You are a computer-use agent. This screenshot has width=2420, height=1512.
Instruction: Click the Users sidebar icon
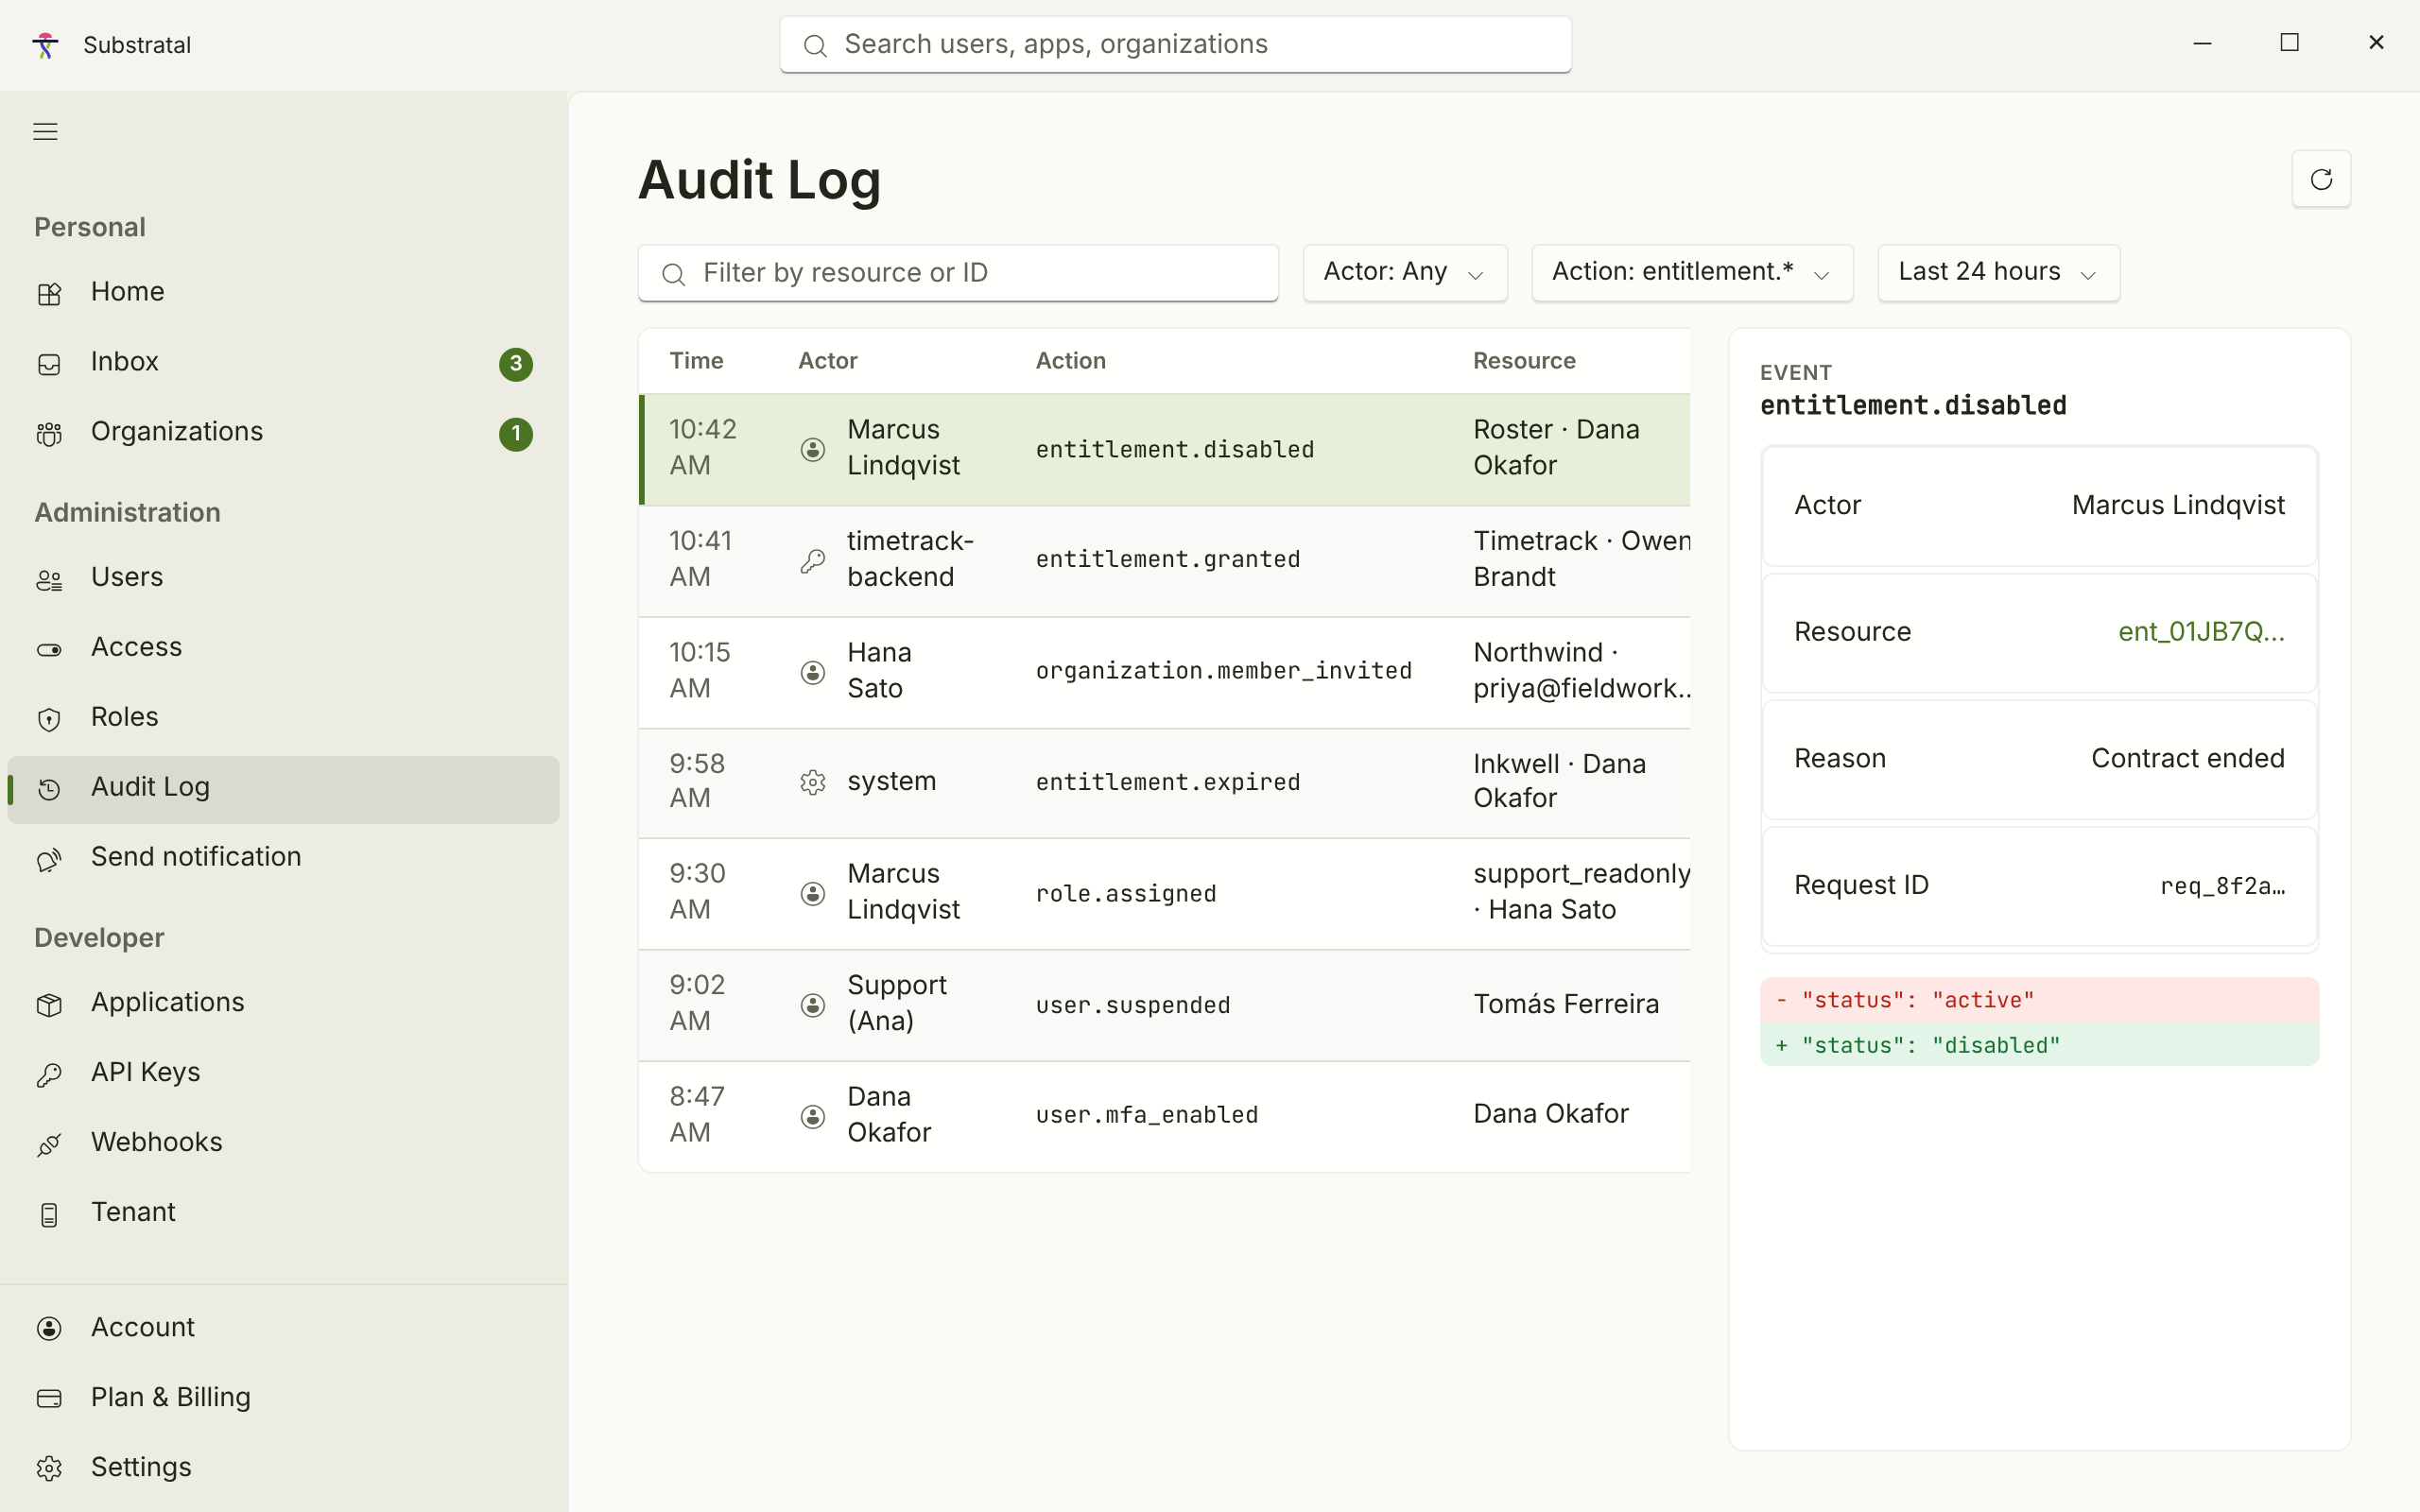(49, 579)
